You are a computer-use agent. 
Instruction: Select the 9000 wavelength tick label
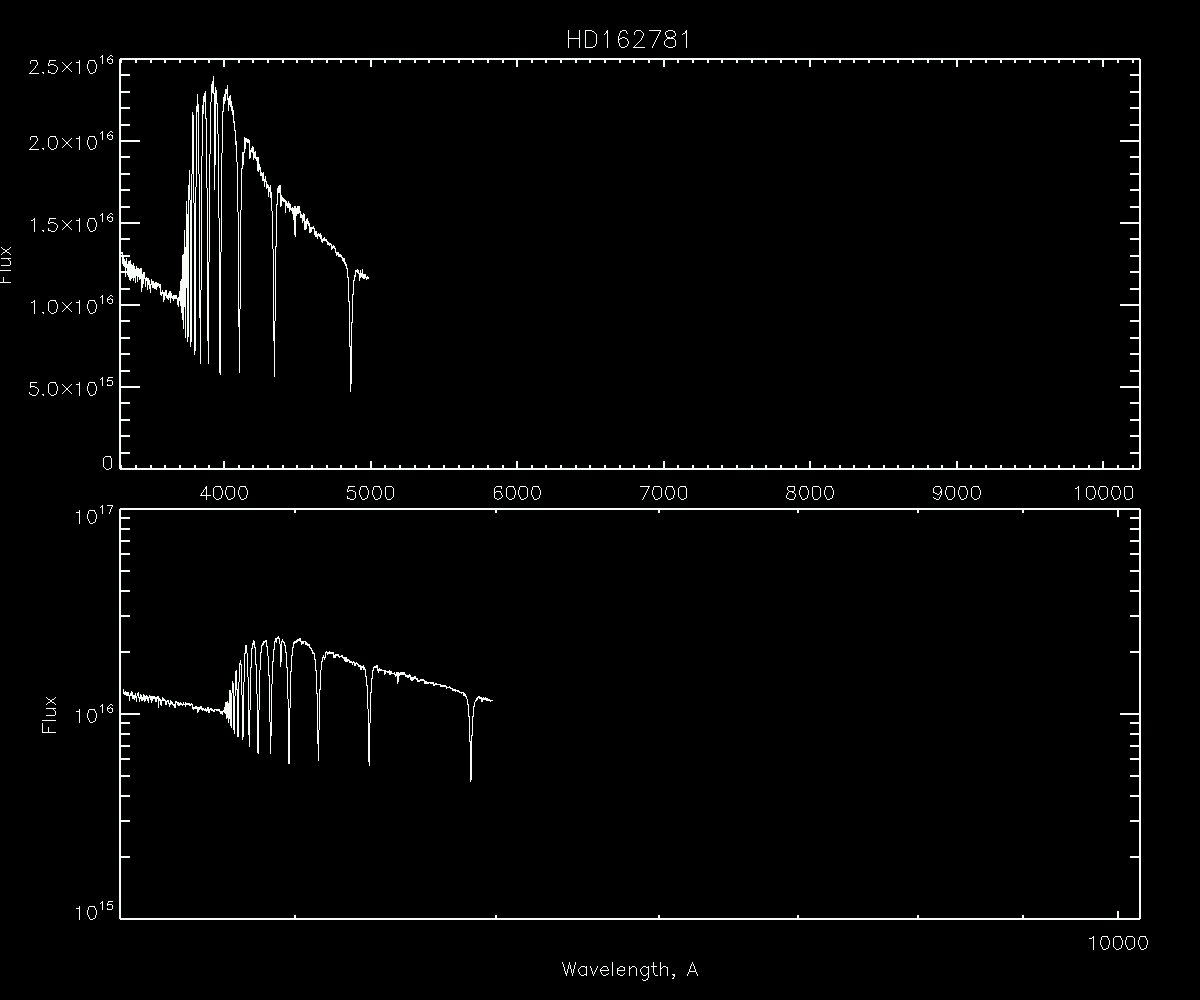(x=957, y=492)
